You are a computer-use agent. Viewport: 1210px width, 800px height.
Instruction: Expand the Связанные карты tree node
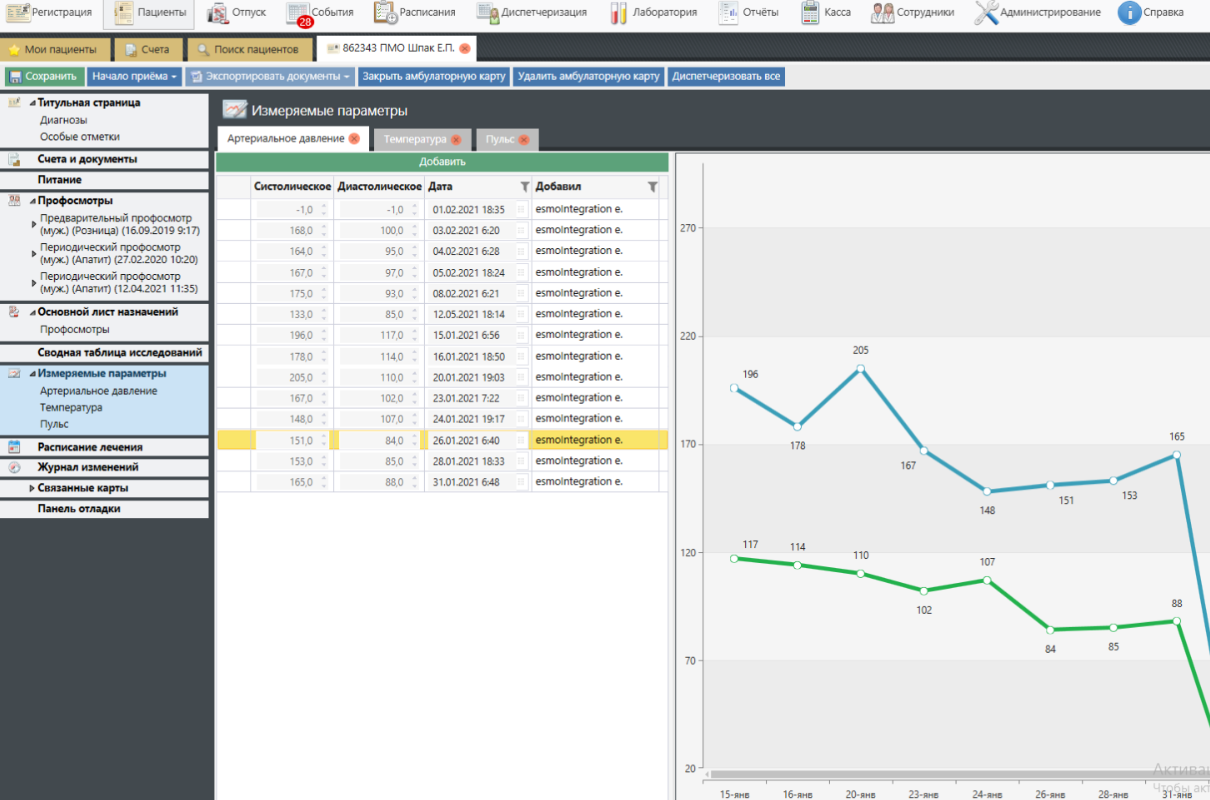[x=32, y=489]
